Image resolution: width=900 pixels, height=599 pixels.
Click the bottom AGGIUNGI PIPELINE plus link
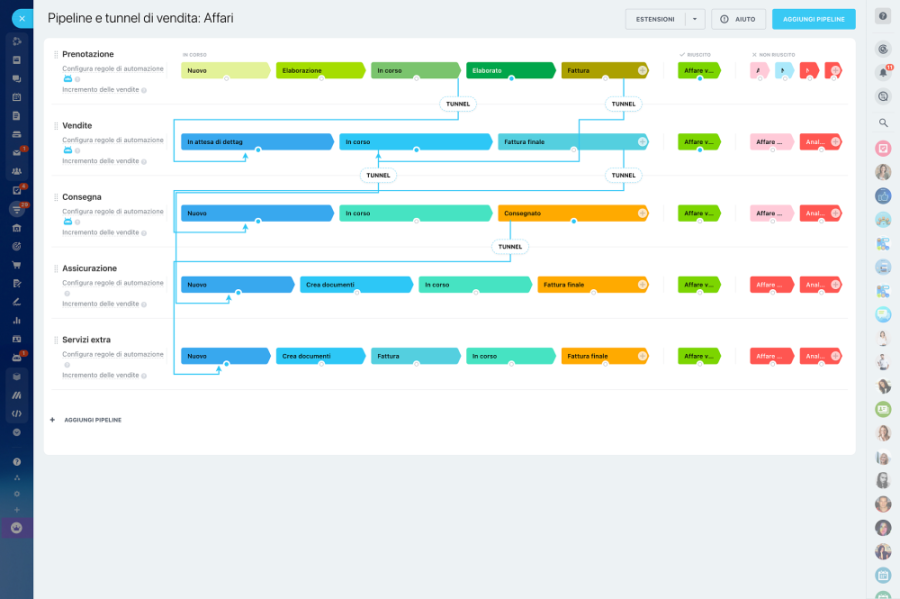(86, 420)
